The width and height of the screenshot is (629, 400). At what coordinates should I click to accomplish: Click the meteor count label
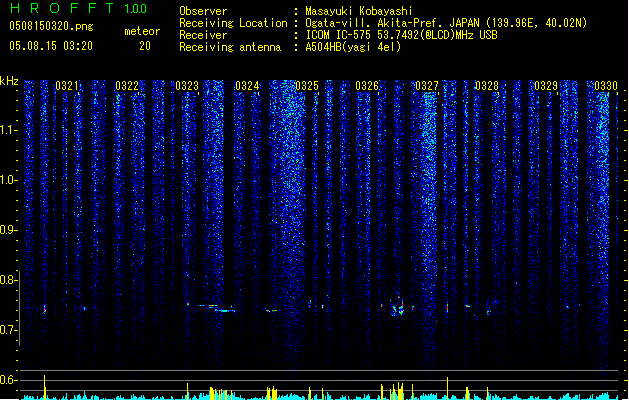coord(142,31)
